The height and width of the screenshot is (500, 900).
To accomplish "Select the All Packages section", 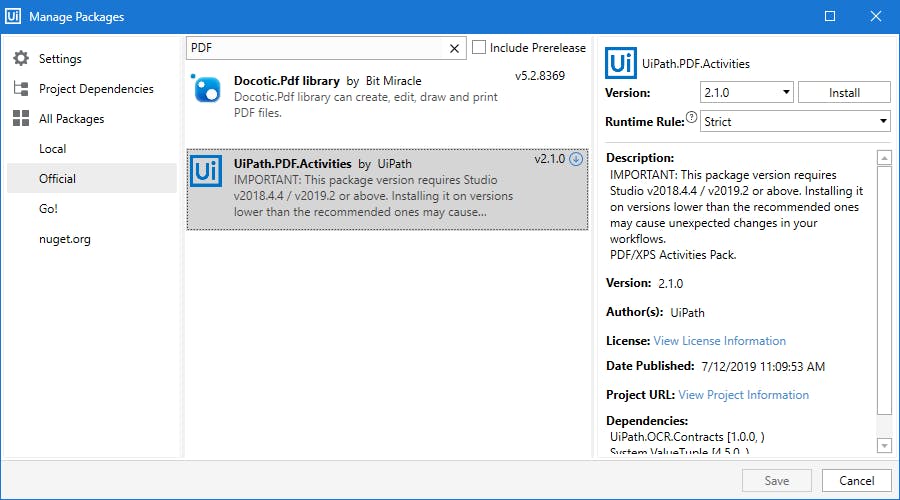I will point(71,118).
